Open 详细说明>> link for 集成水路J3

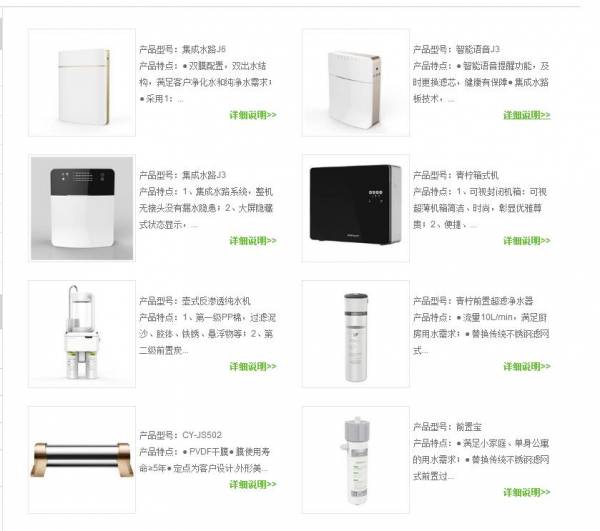tap(253, 241)
